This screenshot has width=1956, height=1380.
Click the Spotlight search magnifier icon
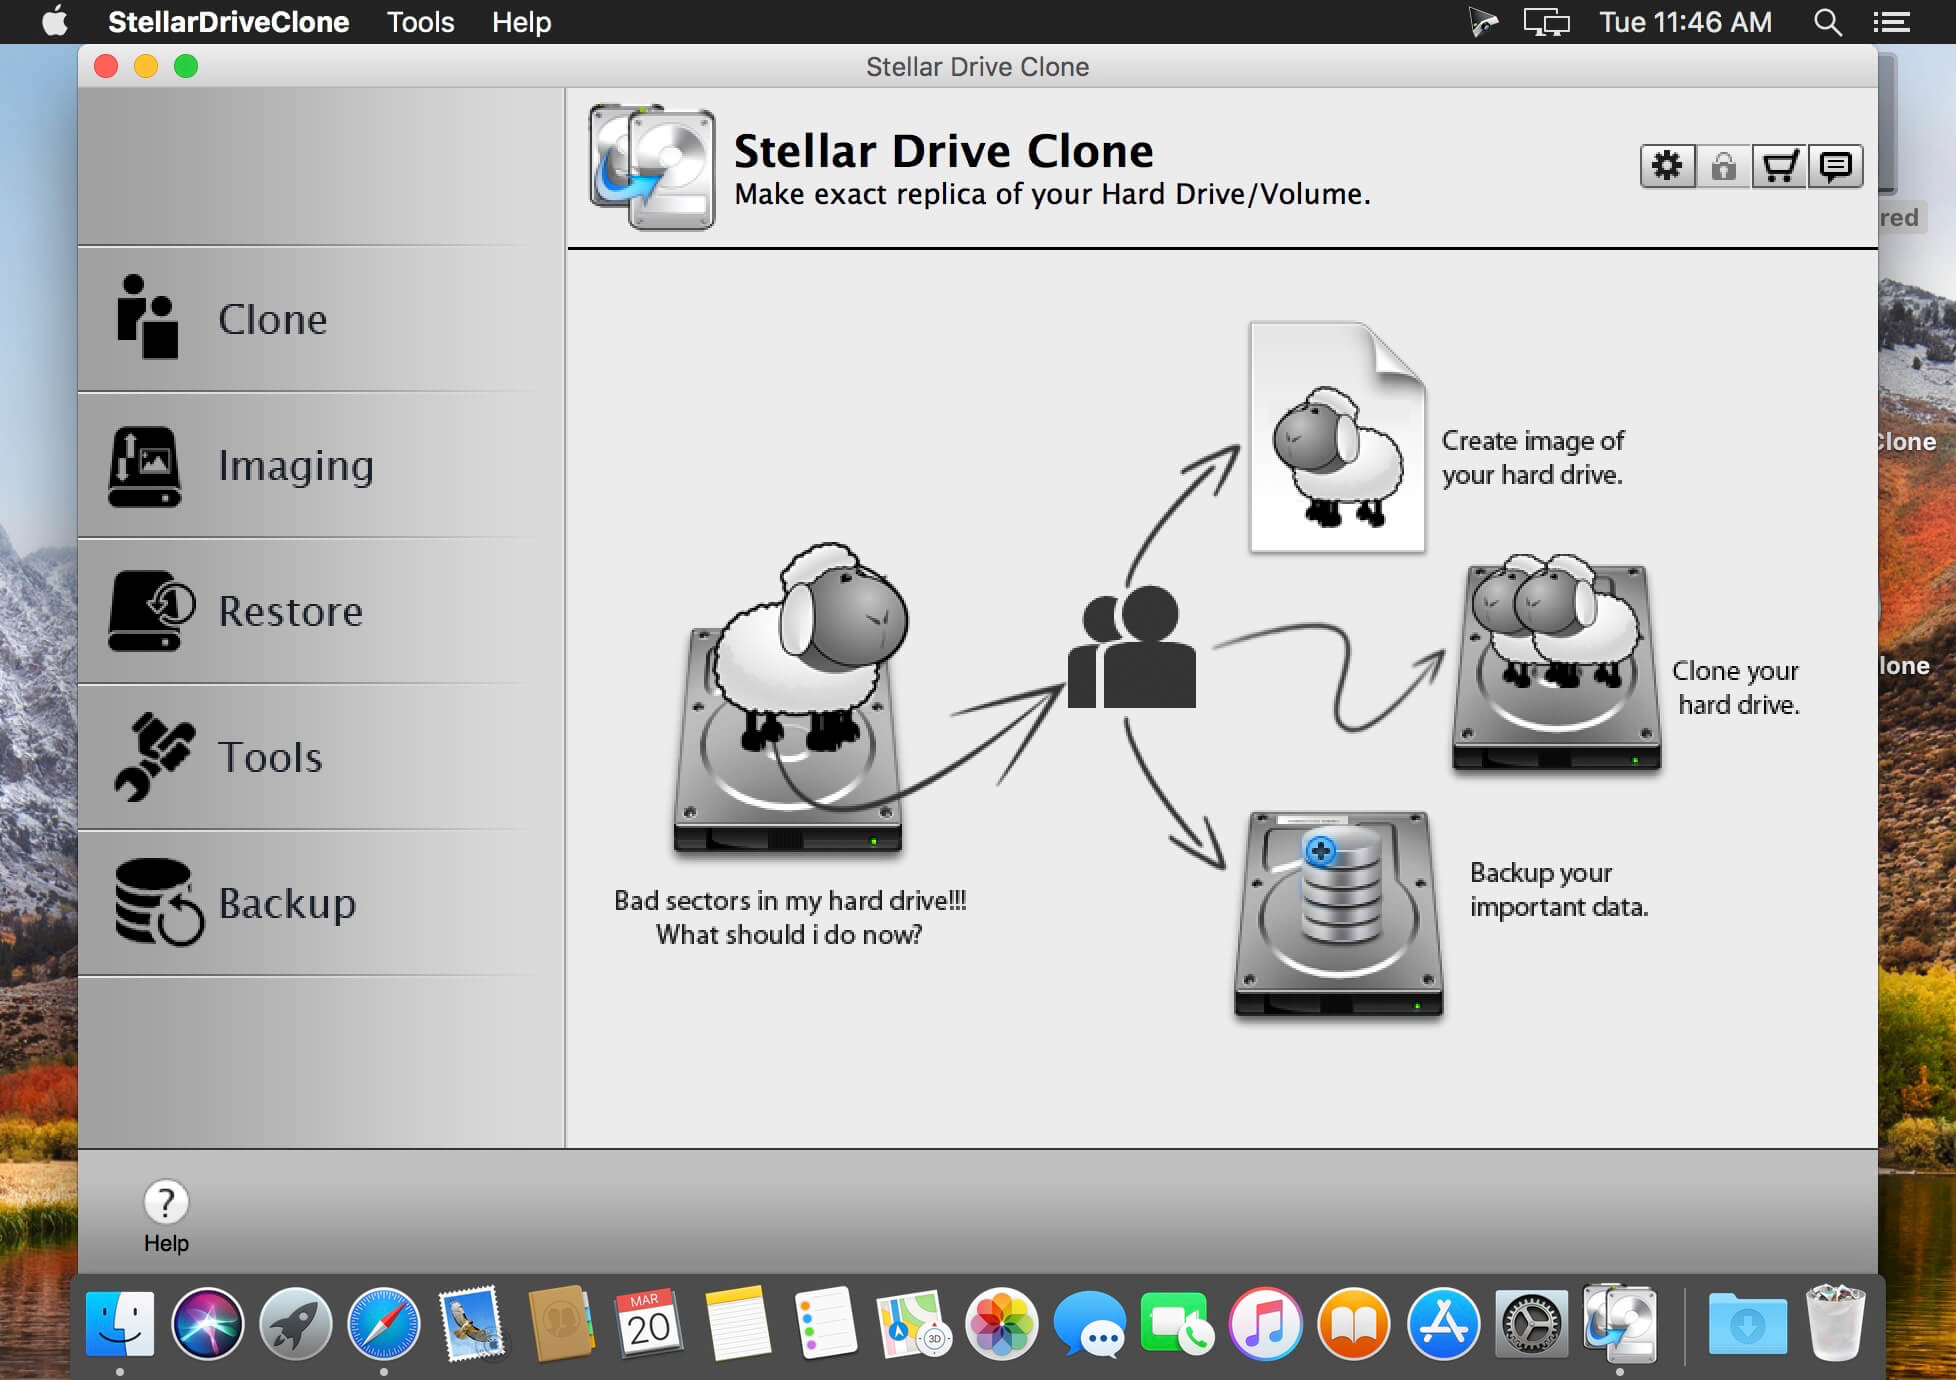[x=1827, y=22]
